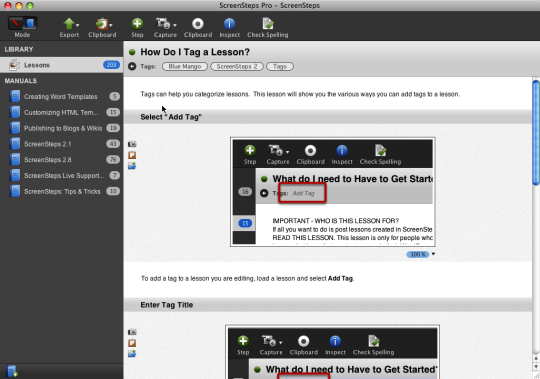540x379 pixels.
Task: Open the ScreenSteps: Tips & Tricks manual
Action: click(61, 191)
